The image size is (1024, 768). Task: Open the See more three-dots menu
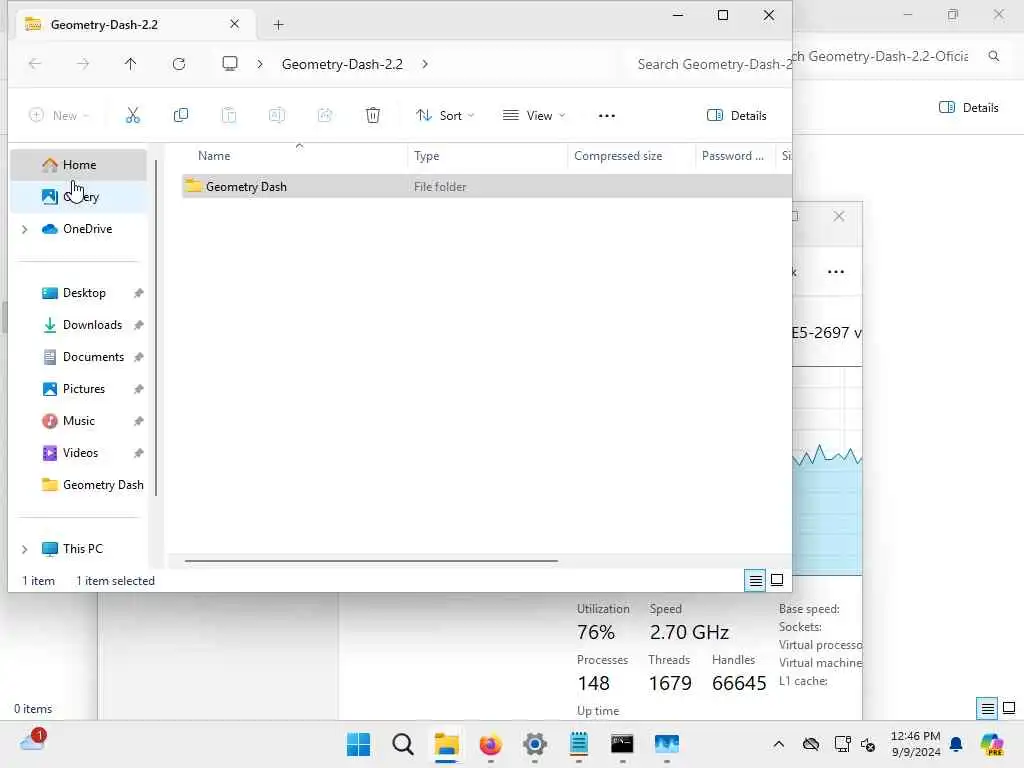[607, 116]
